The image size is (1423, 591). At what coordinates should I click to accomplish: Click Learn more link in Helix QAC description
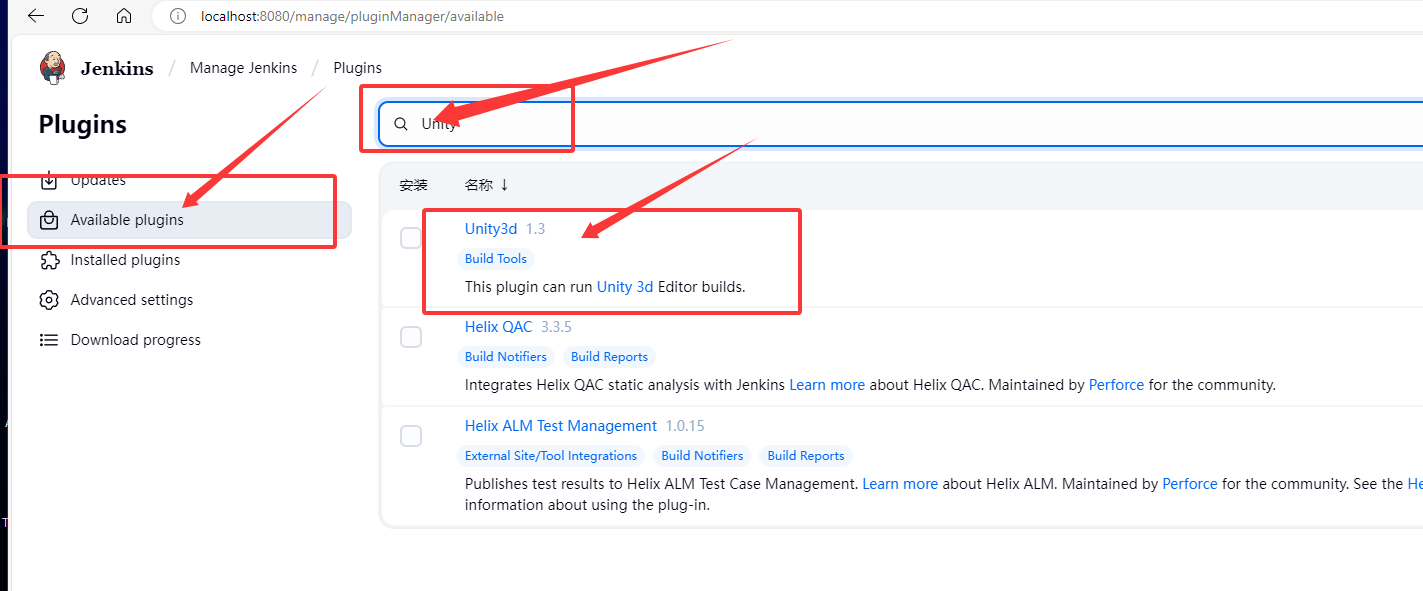(827, 385)
